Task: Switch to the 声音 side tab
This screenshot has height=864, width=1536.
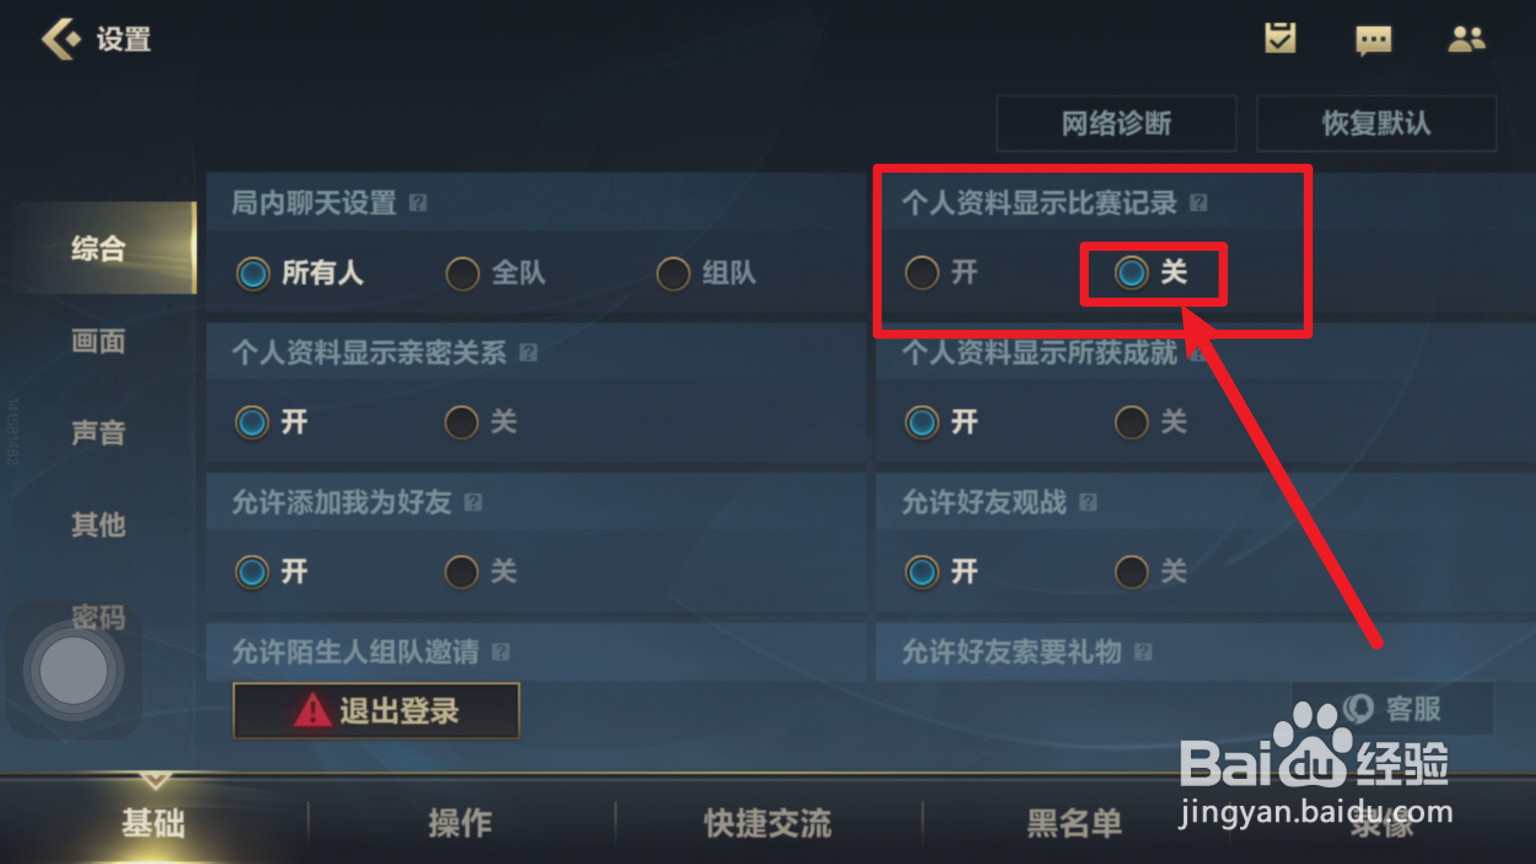Action: [x=98, y=432]
